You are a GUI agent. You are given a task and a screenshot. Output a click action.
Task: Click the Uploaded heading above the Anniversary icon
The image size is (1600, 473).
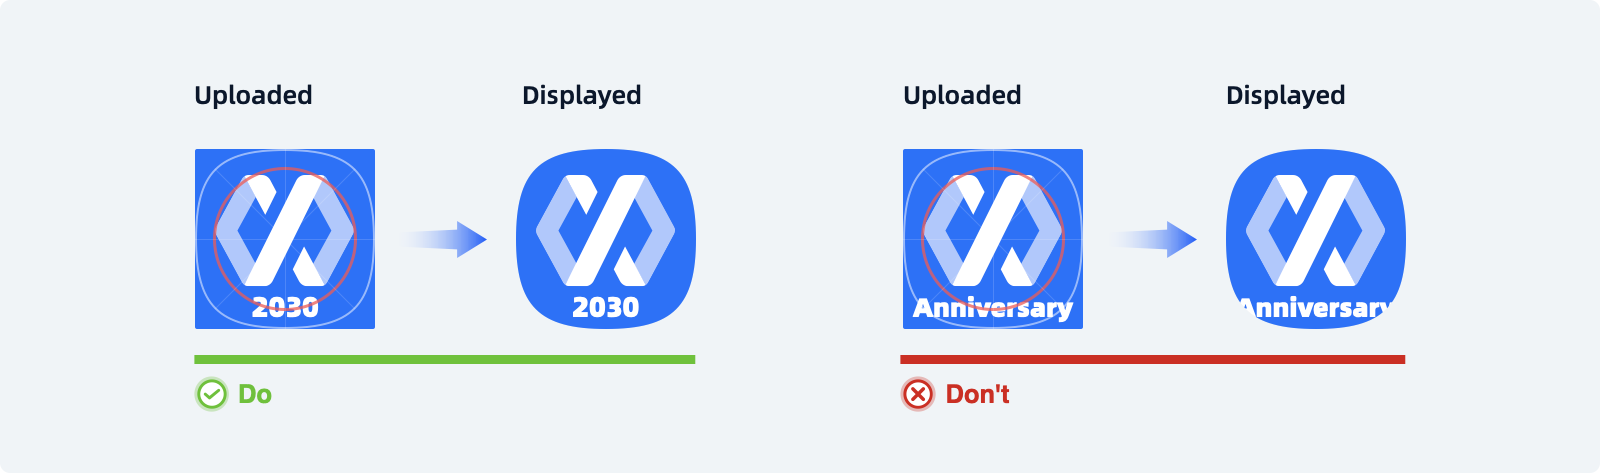point(962,95)
